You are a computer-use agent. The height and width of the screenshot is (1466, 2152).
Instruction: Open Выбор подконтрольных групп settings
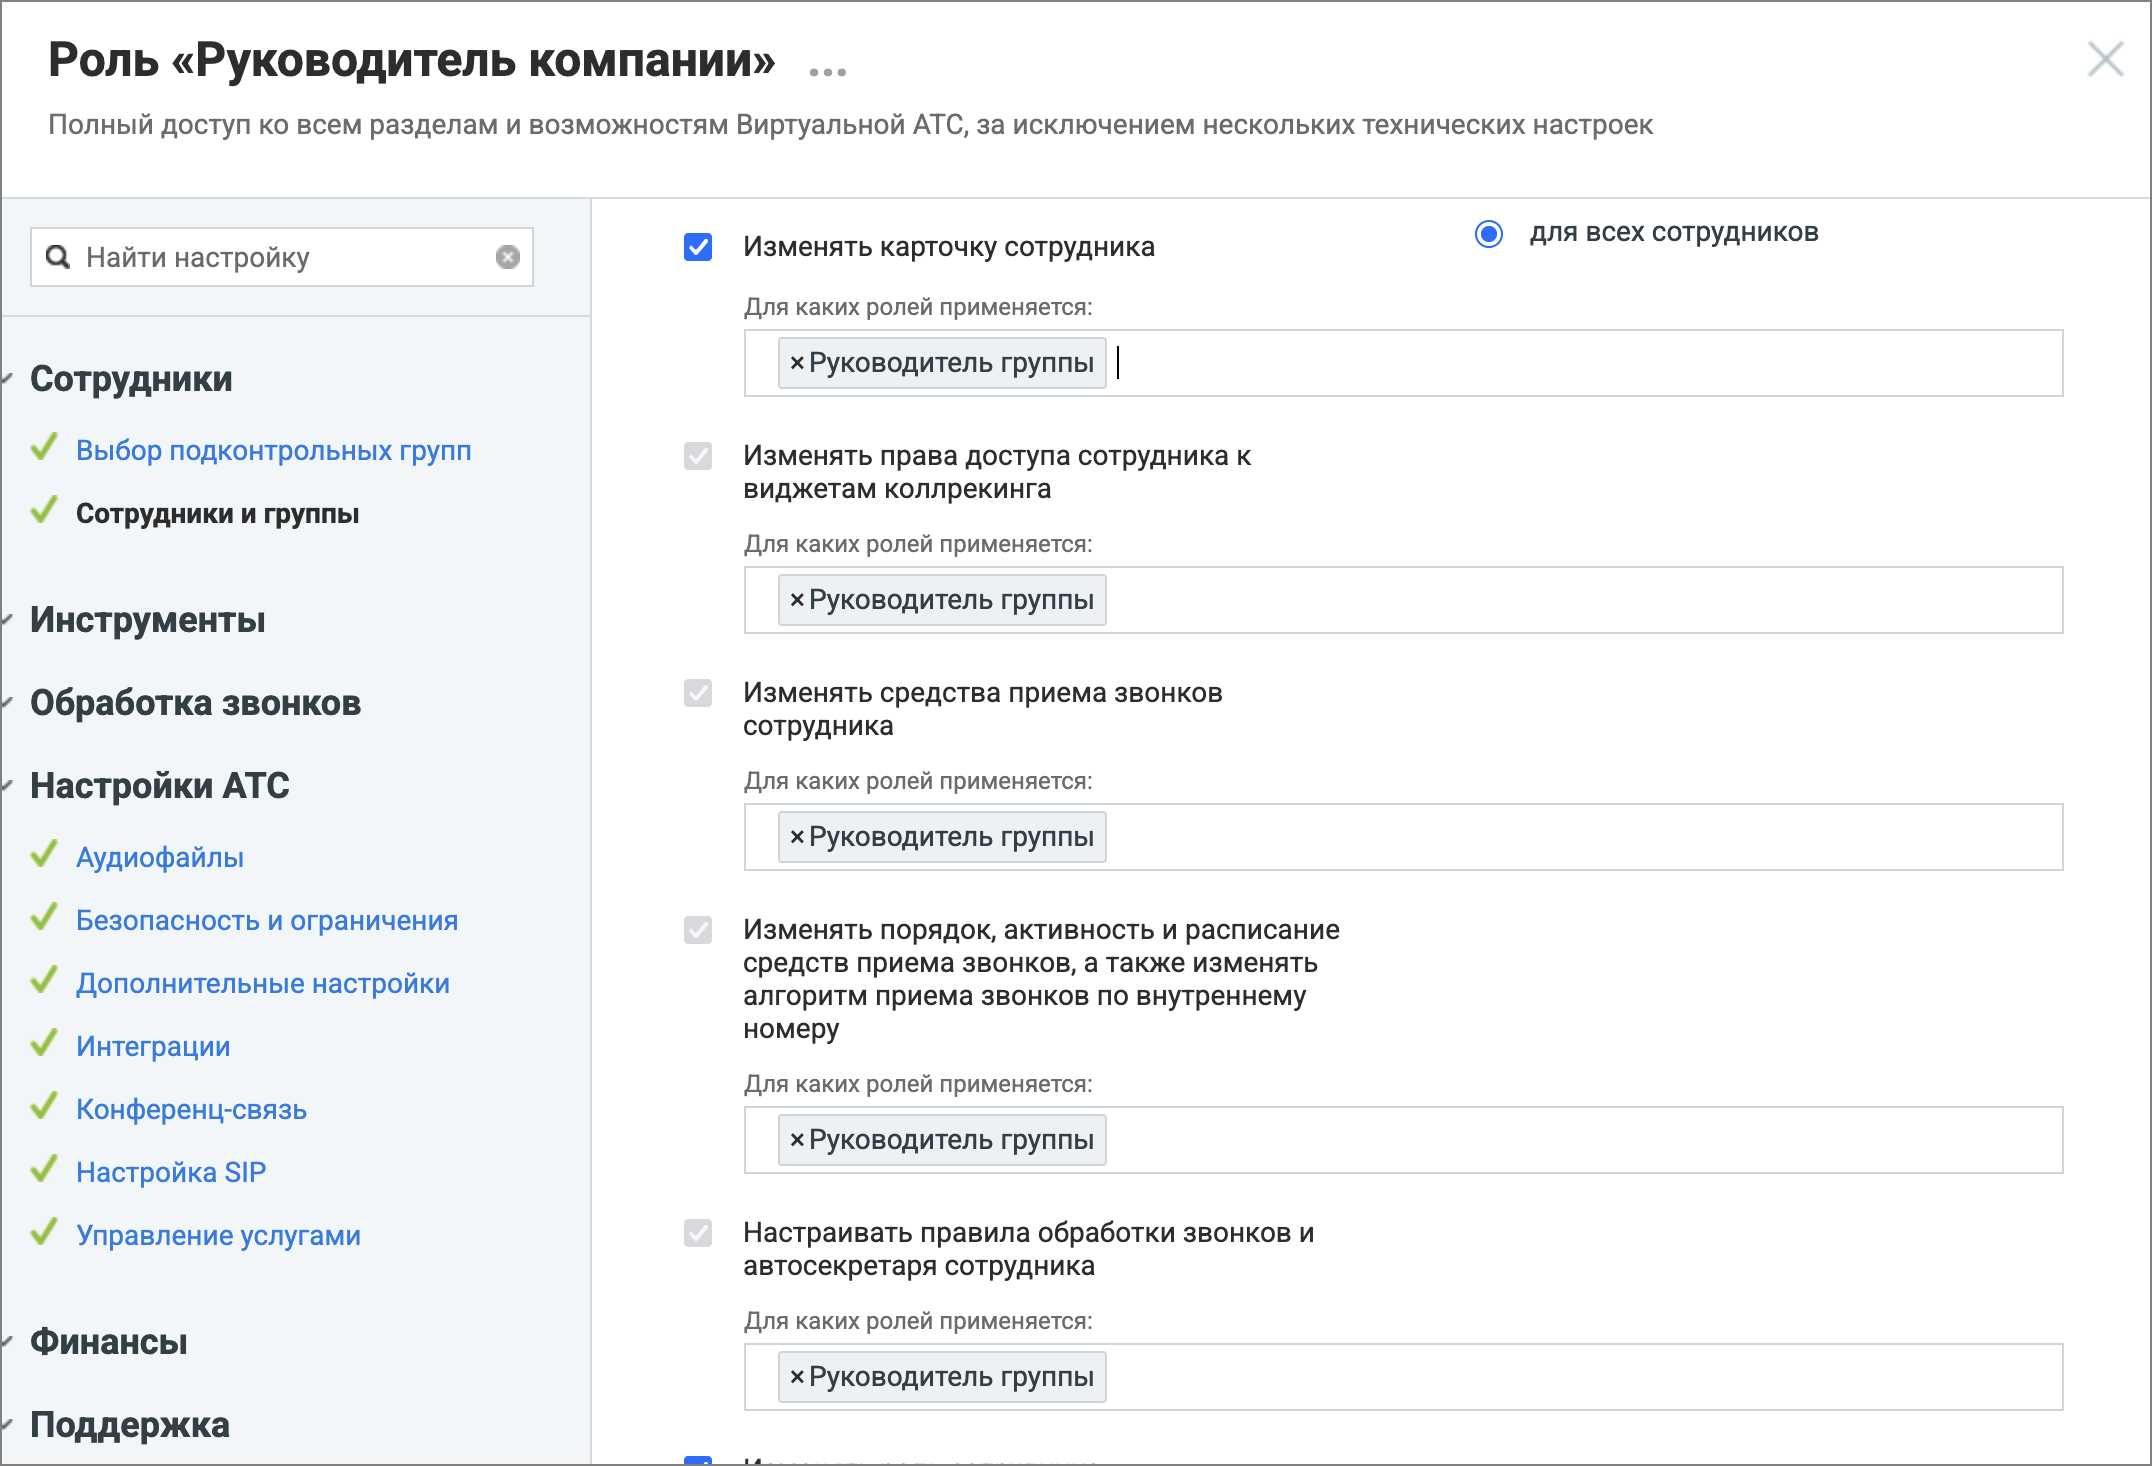click(274, 451)
